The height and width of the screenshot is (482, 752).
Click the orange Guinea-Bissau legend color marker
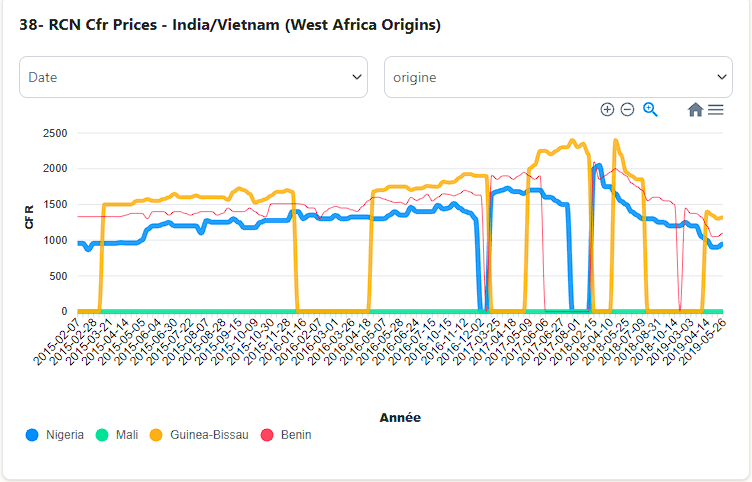[x=156, y=435]
